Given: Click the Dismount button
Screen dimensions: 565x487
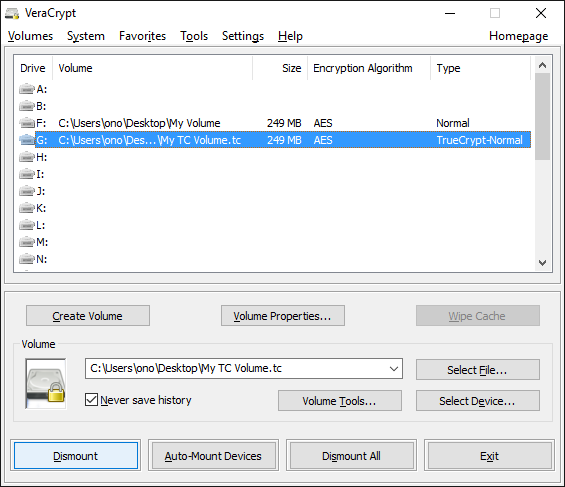Looking at the screenshot, I should pos(76,456).
